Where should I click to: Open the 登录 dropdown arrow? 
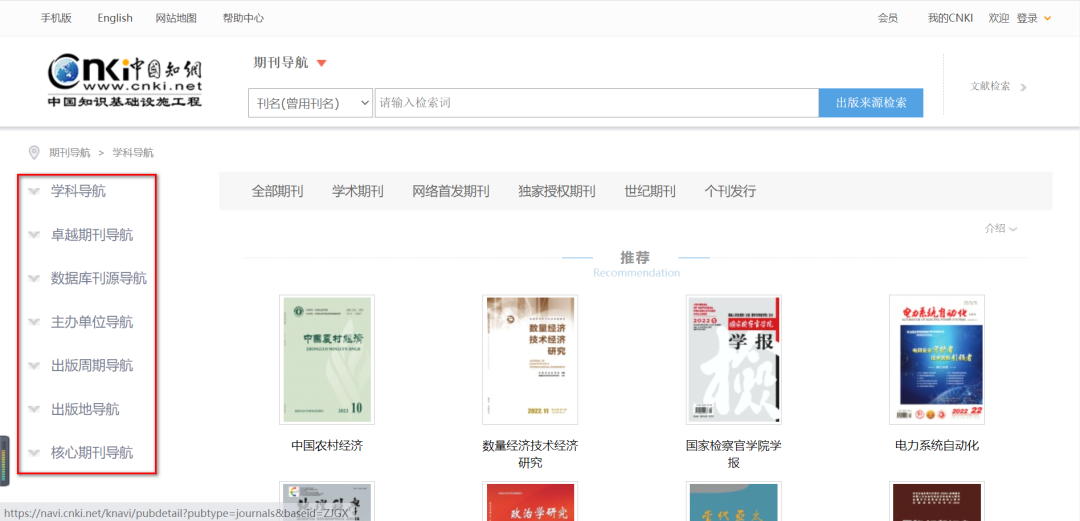tap(1048, 19)
